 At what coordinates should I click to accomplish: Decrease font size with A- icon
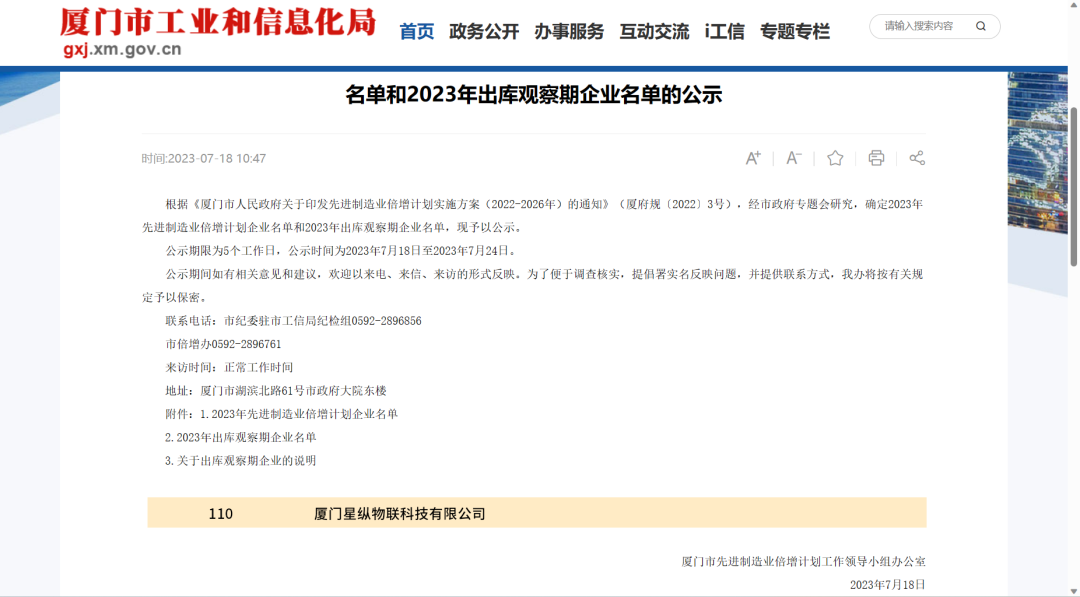point(793,158)
